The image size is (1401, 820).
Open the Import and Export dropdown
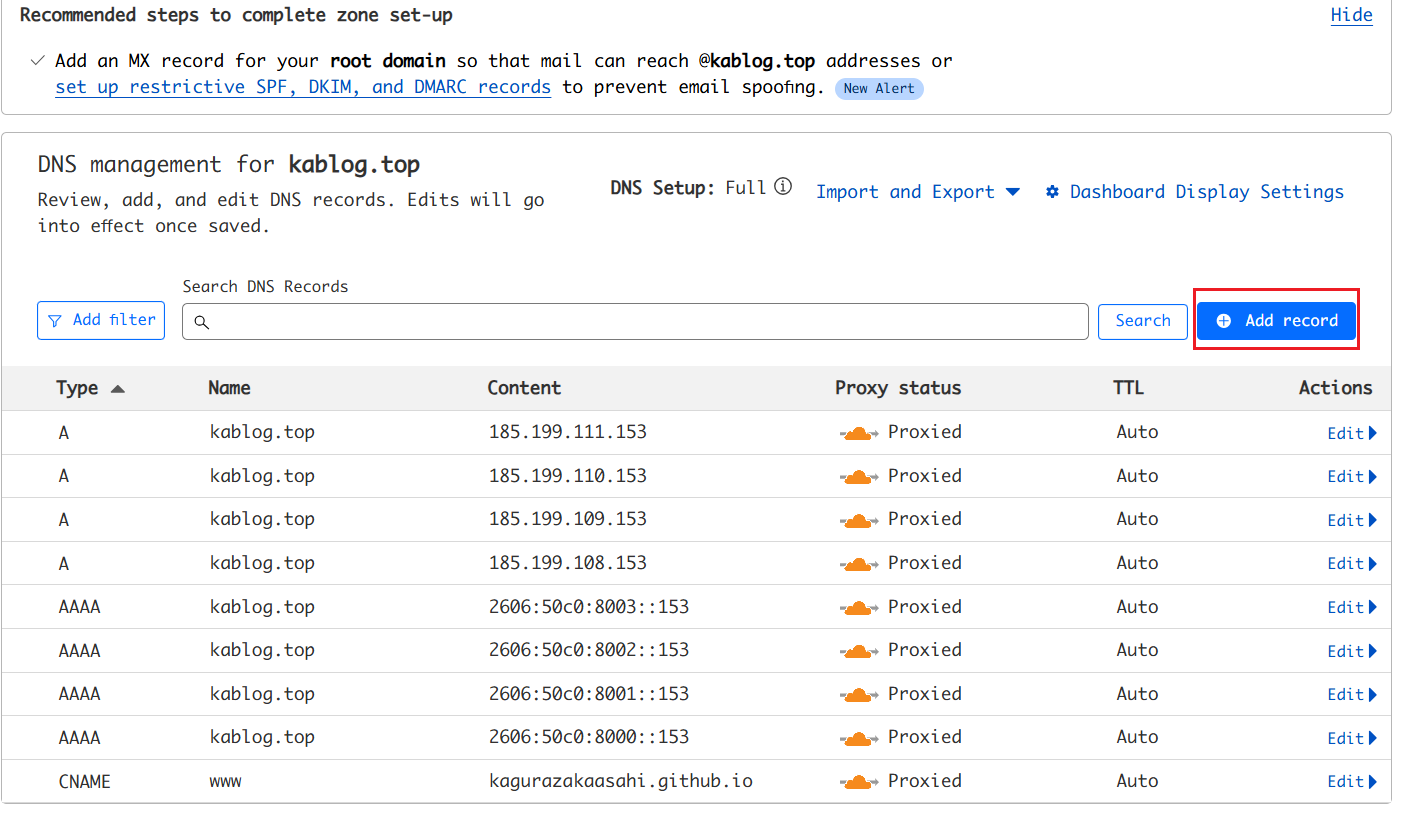917,192
